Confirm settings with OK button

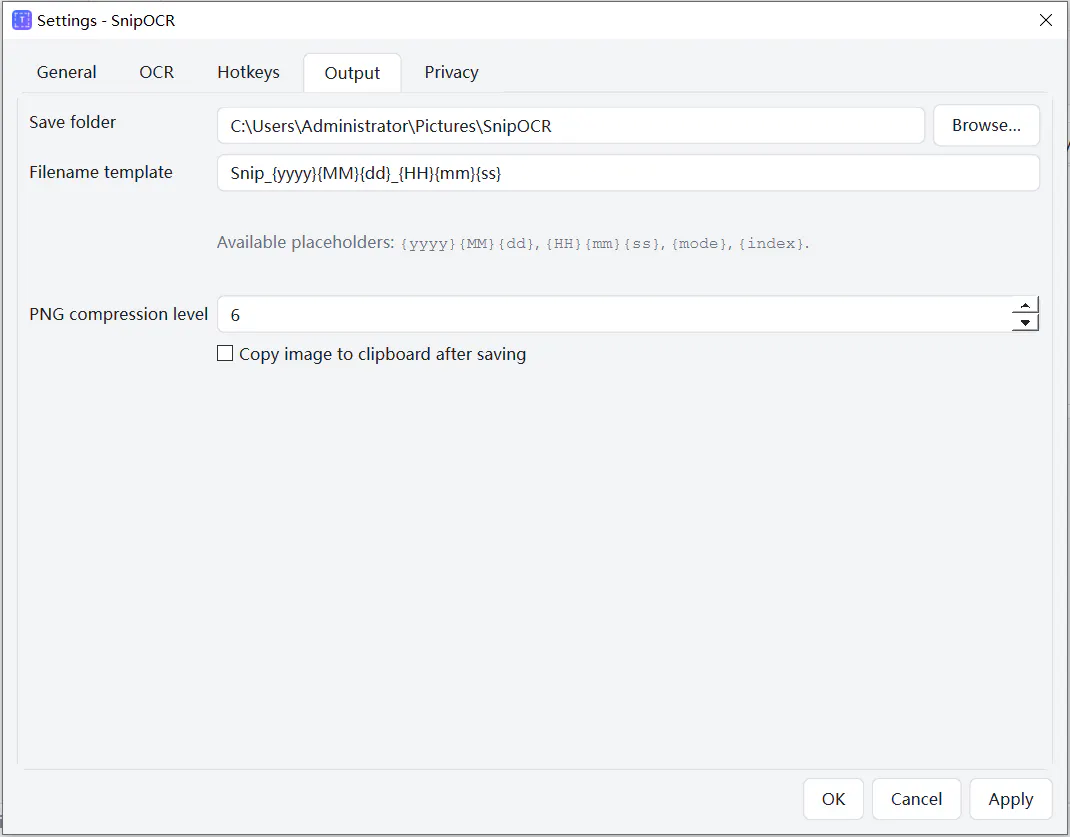[833, 799]
